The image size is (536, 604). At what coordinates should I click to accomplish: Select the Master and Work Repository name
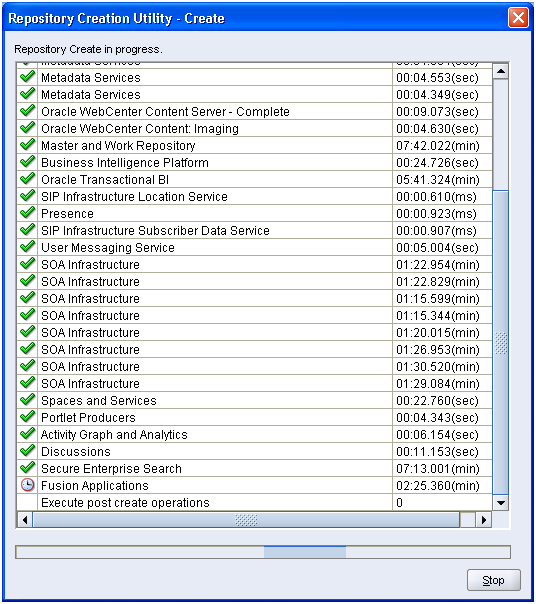118,146
